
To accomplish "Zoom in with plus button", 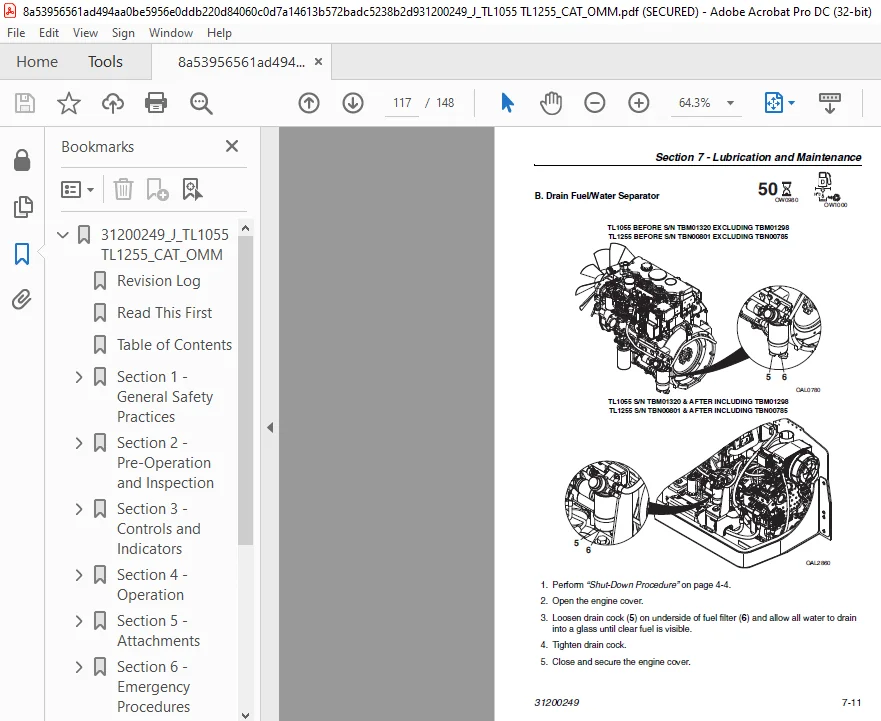I will pos(638,103).
